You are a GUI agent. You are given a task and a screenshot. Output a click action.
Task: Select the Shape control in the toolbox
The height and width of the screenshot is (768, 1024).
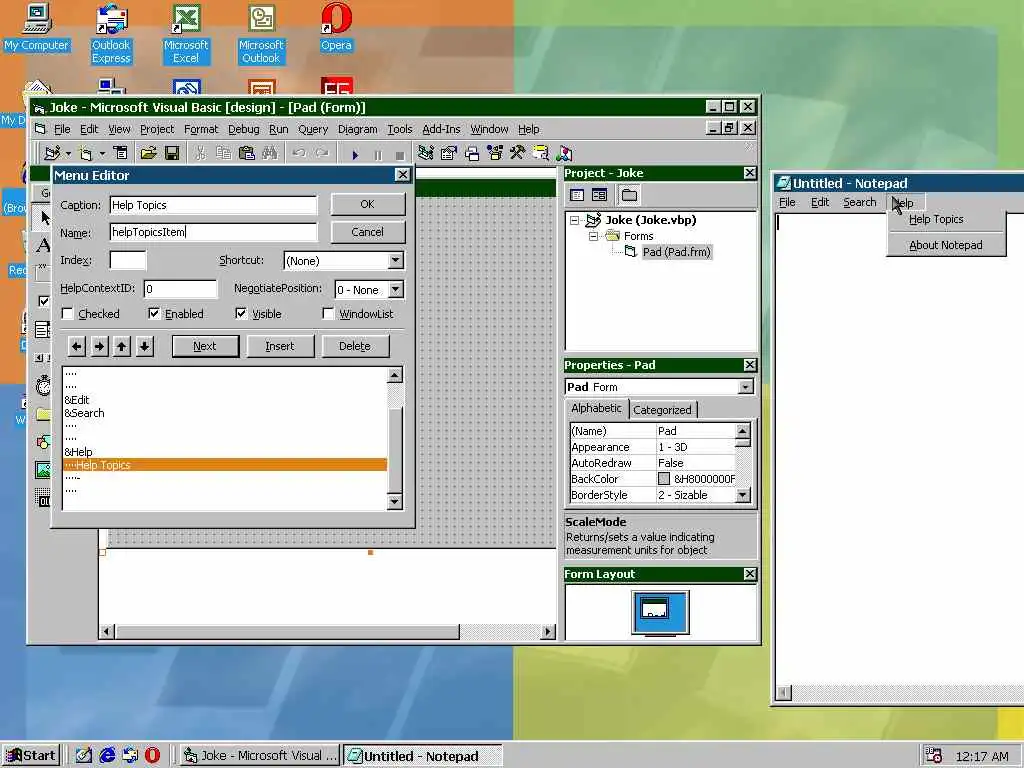(x=43, y=442)
